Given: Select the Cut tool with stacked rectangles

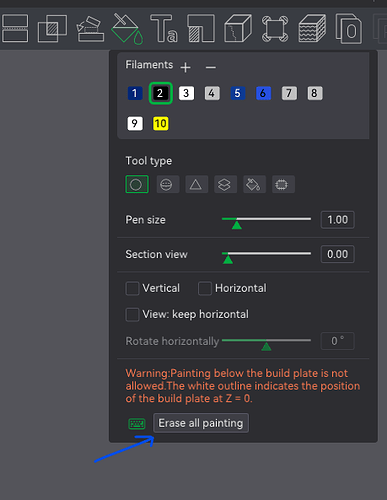Looking at the screenshot, I should tap(15, 28).
